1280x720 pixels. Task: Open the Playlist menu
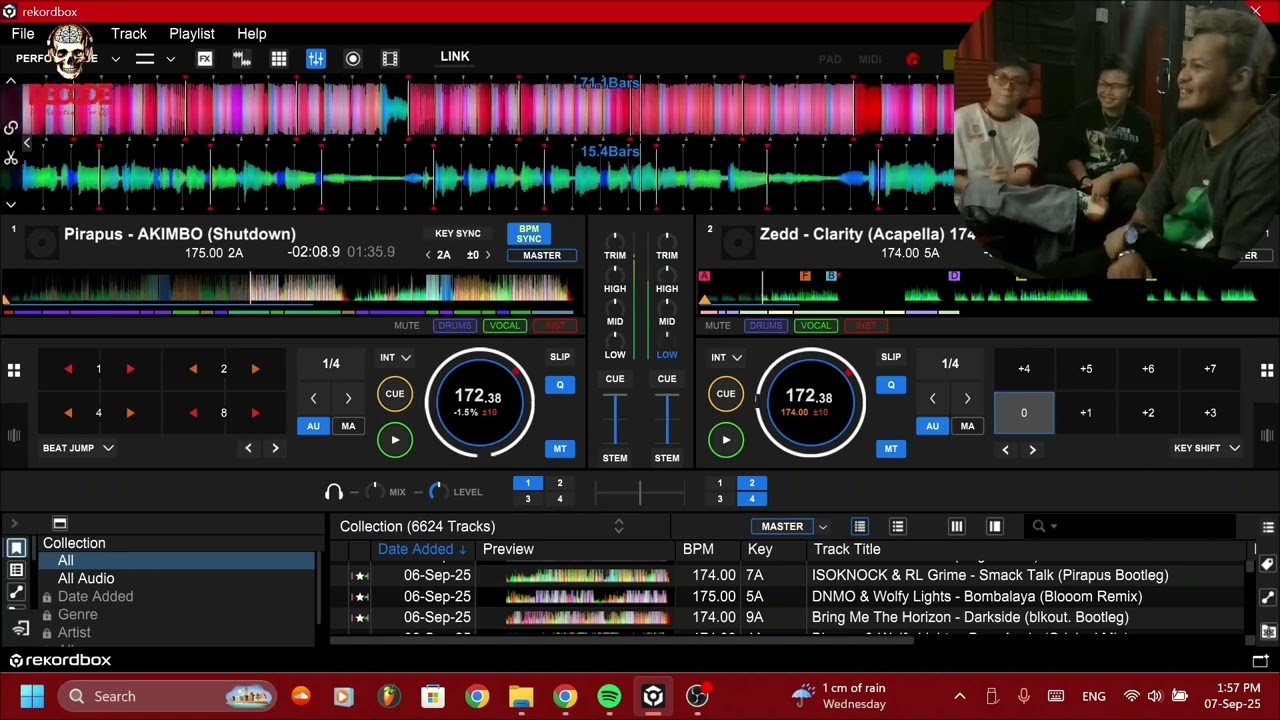[x=192, y=34]
